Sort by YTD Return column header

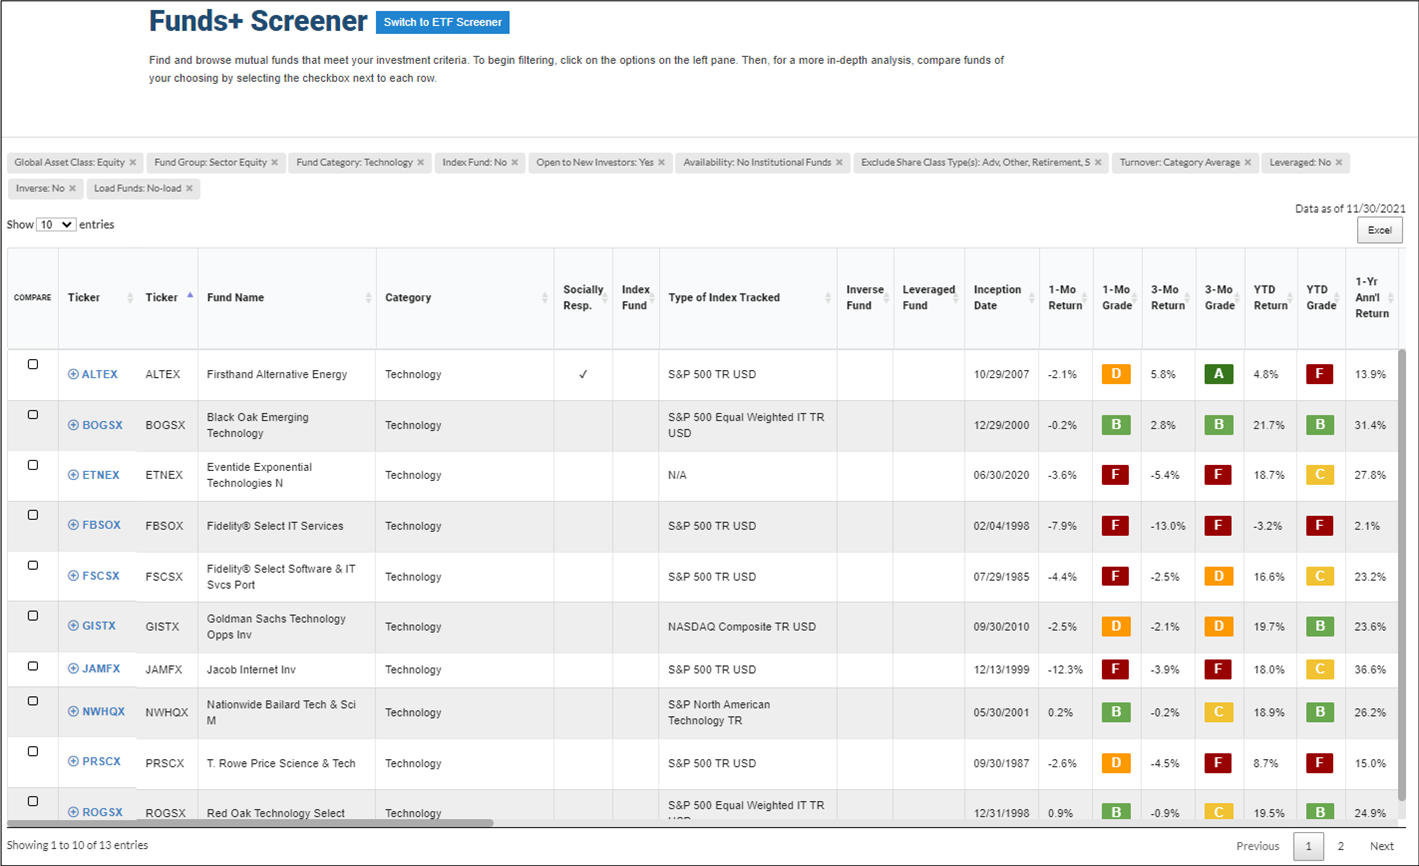click(x=1270, y=298)
